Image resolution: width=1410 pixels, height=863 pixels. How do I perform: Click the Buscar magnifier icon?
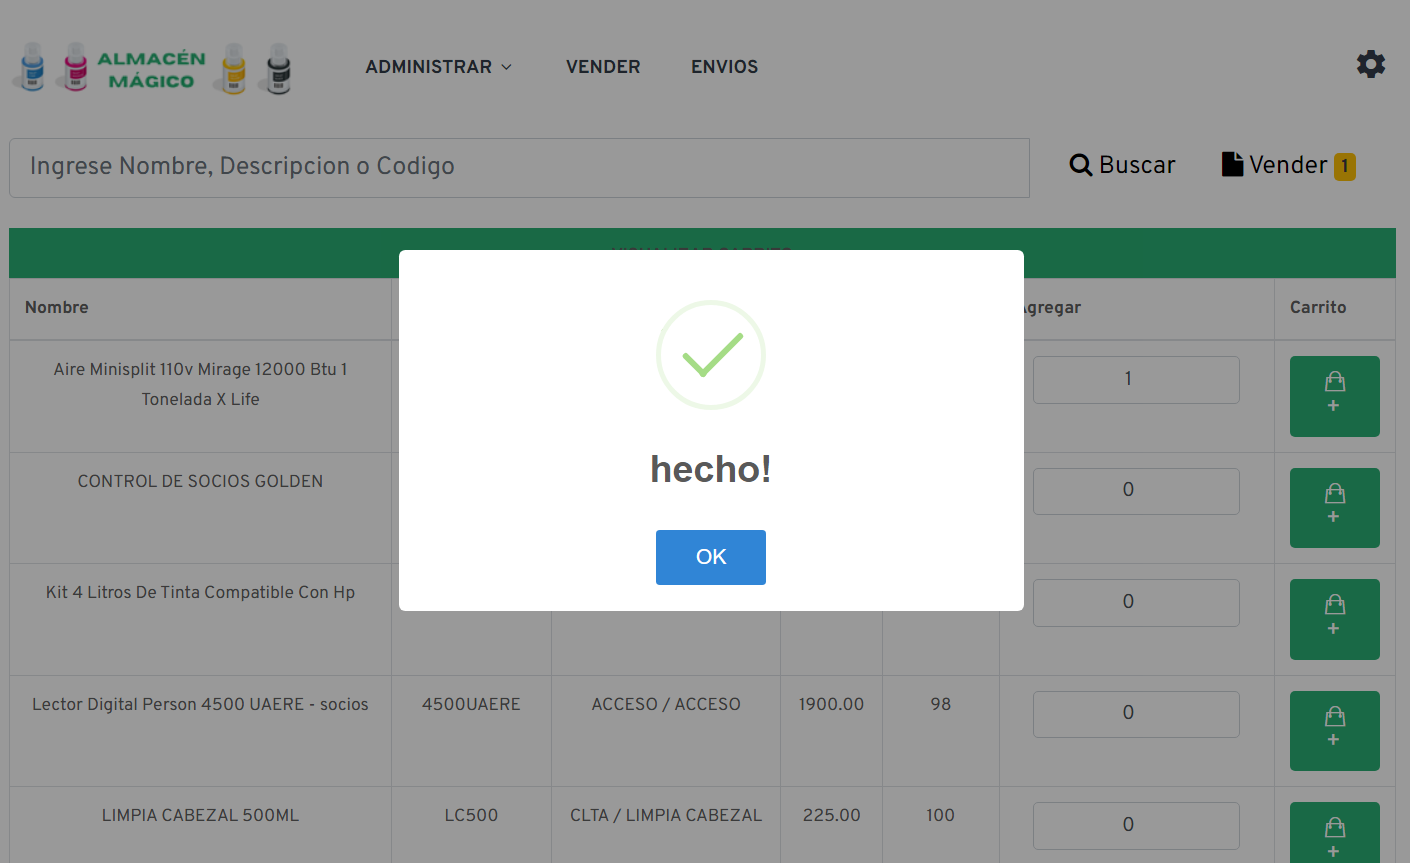click(1080, 165)
